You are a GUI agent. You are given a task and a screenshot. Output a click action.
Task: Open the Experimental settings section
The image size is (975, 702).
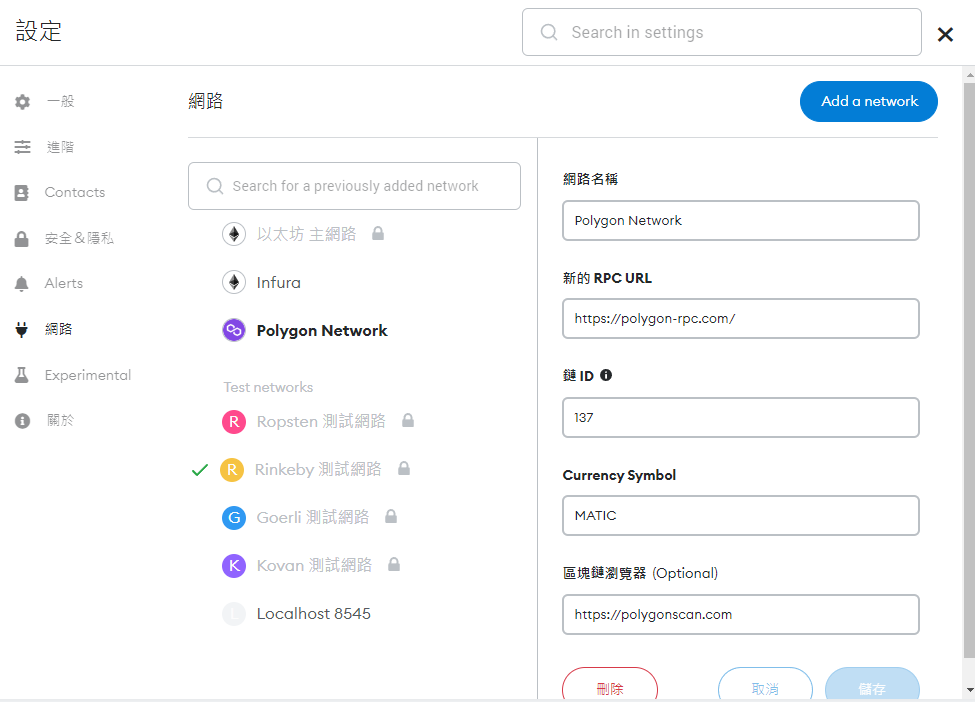87,376
